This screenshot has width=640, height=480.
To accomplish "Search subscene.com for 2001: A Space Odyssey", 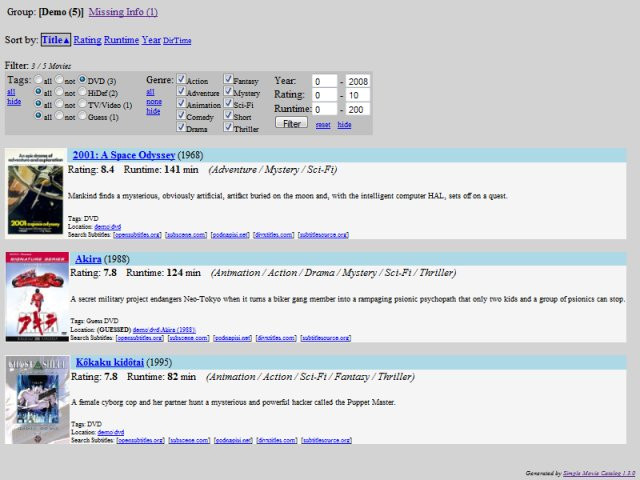I will coord(186,235).
